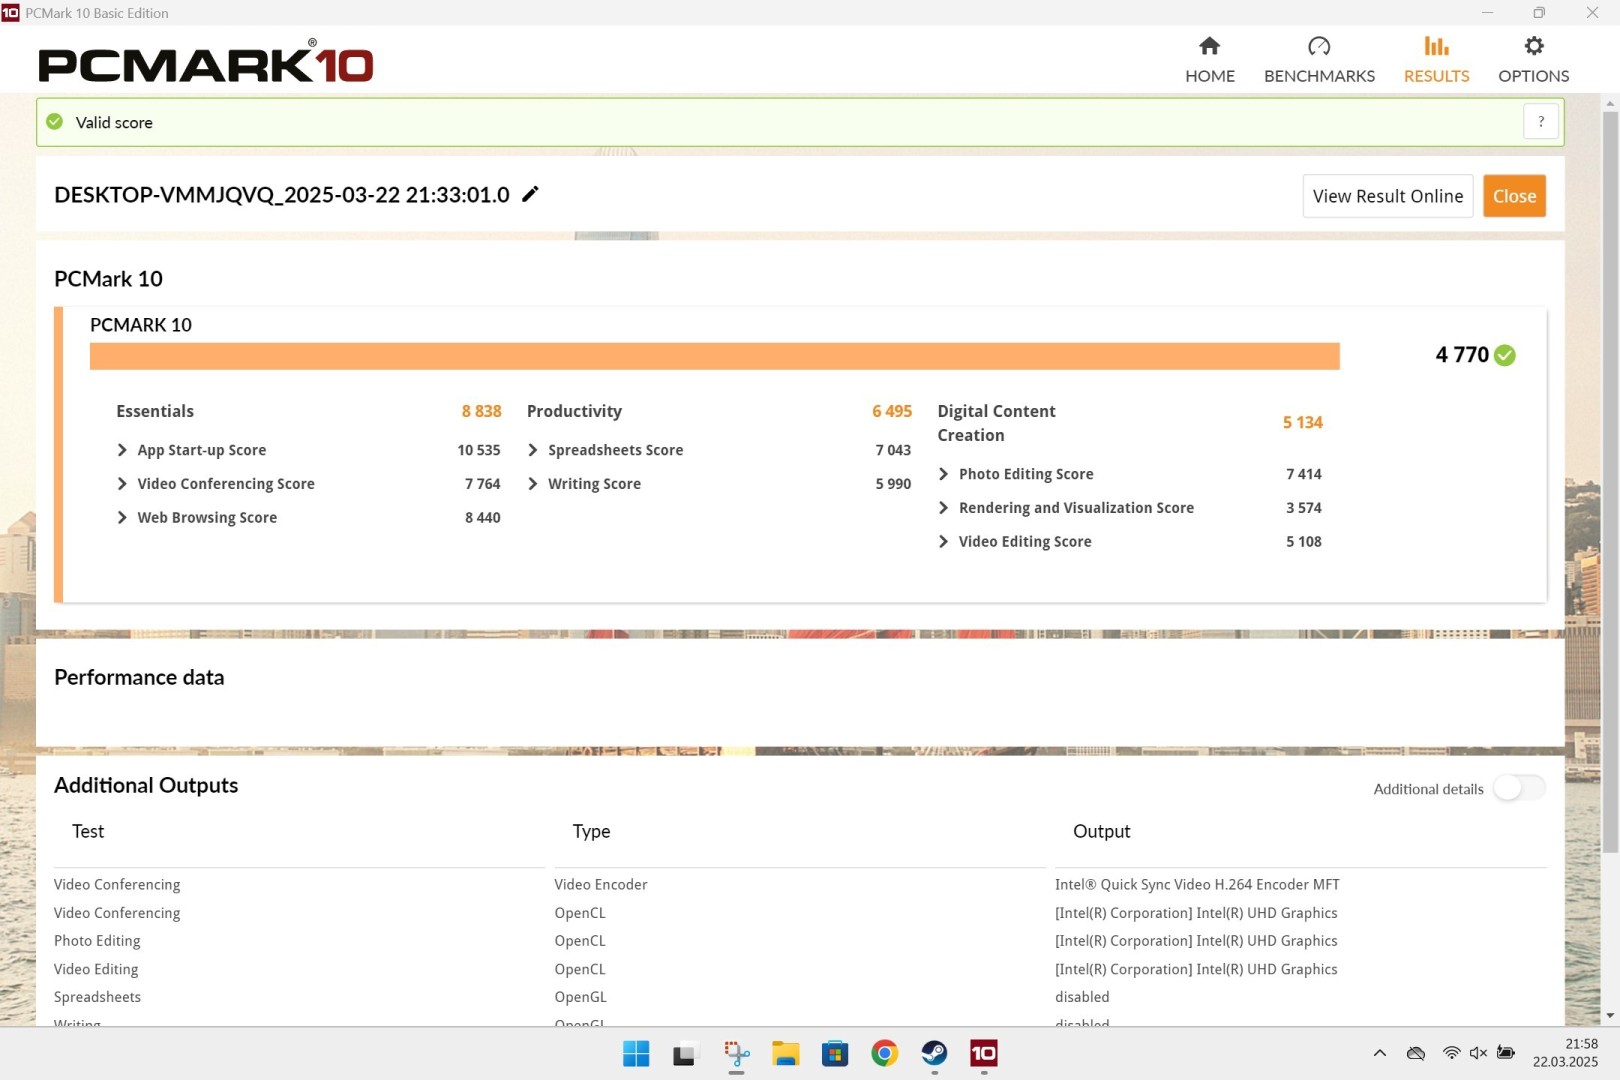Expand Writing Score

click(x=533, y=484)
